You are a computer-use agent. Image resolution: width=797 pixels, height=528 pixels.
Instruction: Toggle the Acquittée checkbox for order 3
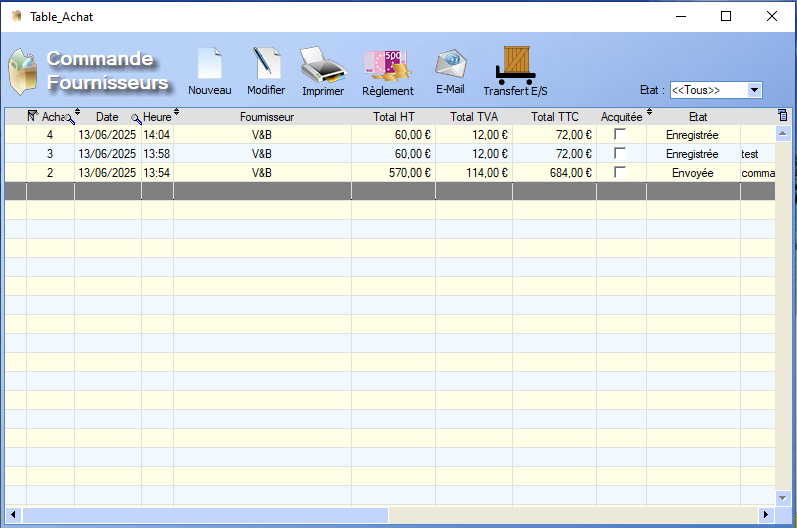click(x=620, y=153)
